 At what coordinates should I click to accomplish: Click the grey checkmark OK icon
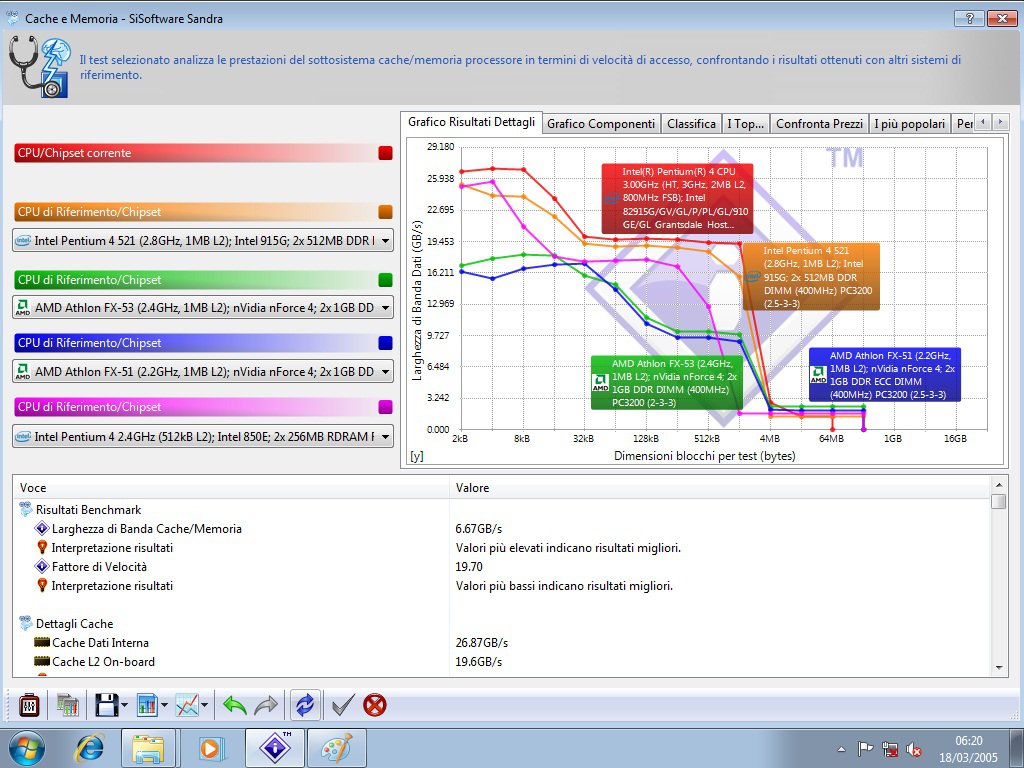pyautogui.click(x=343, y=705)
